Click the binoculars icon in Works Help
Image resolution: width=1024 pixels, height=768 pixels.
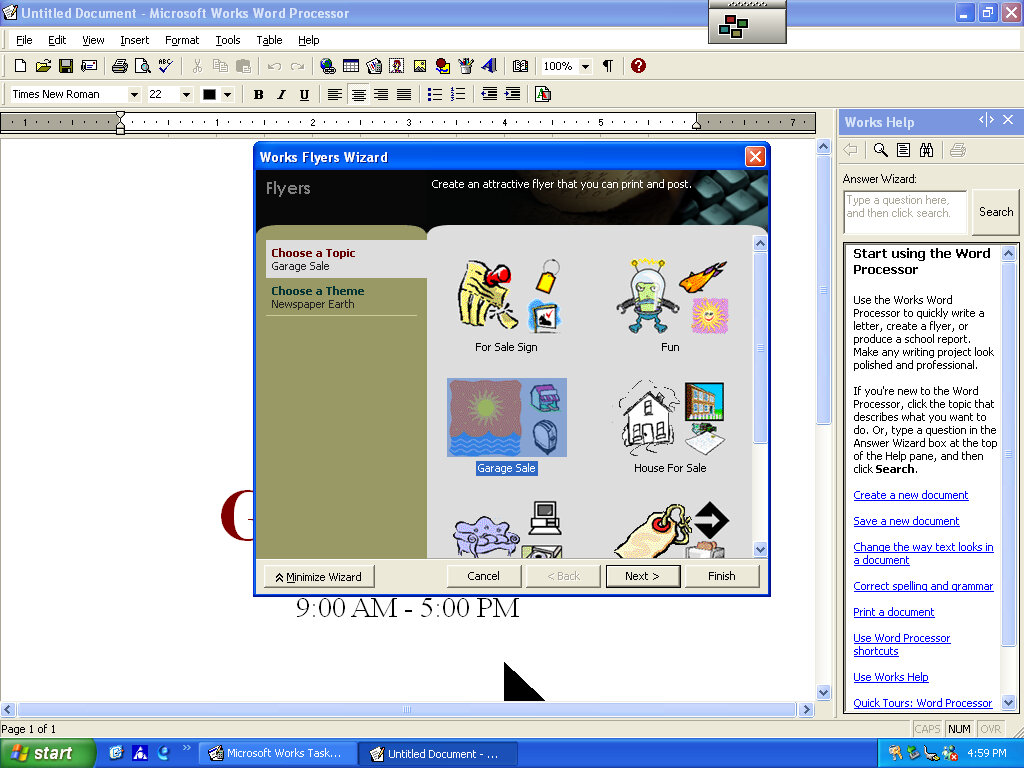[926, 150]
